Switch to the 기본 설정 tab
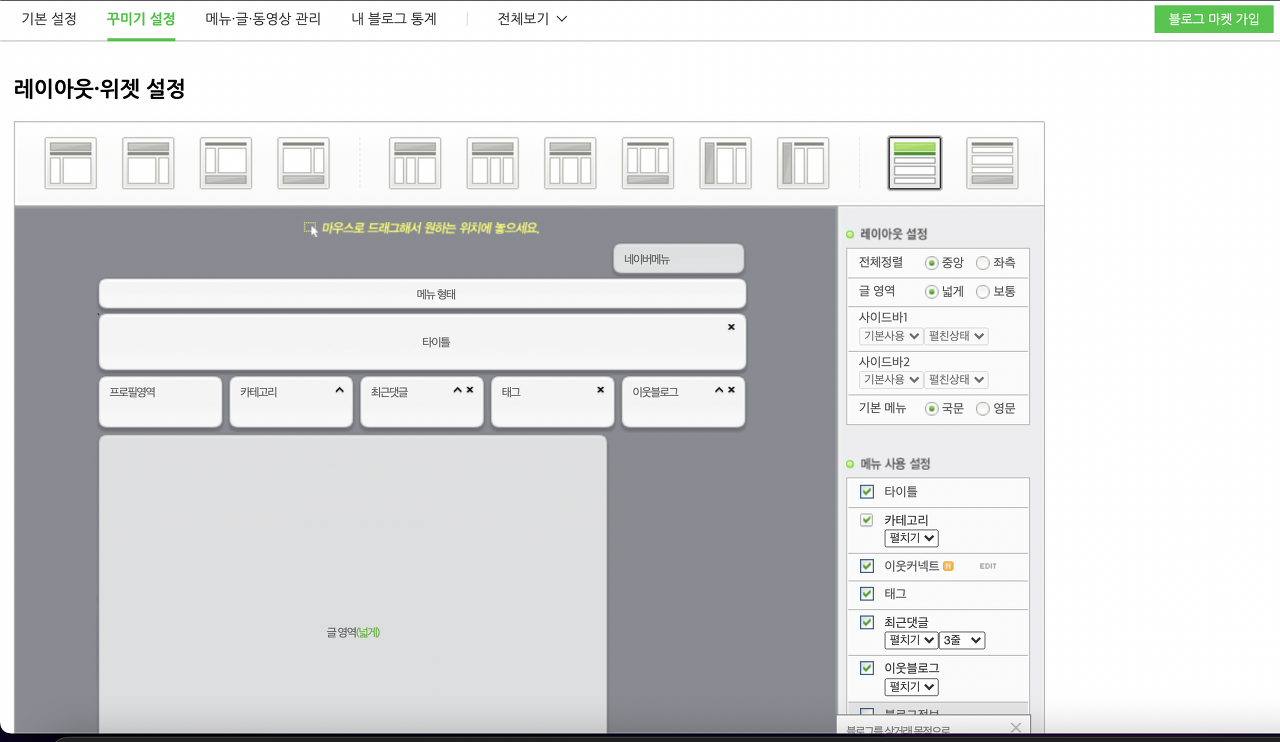This screenshot has height=742, width=1280. (49, 19)
